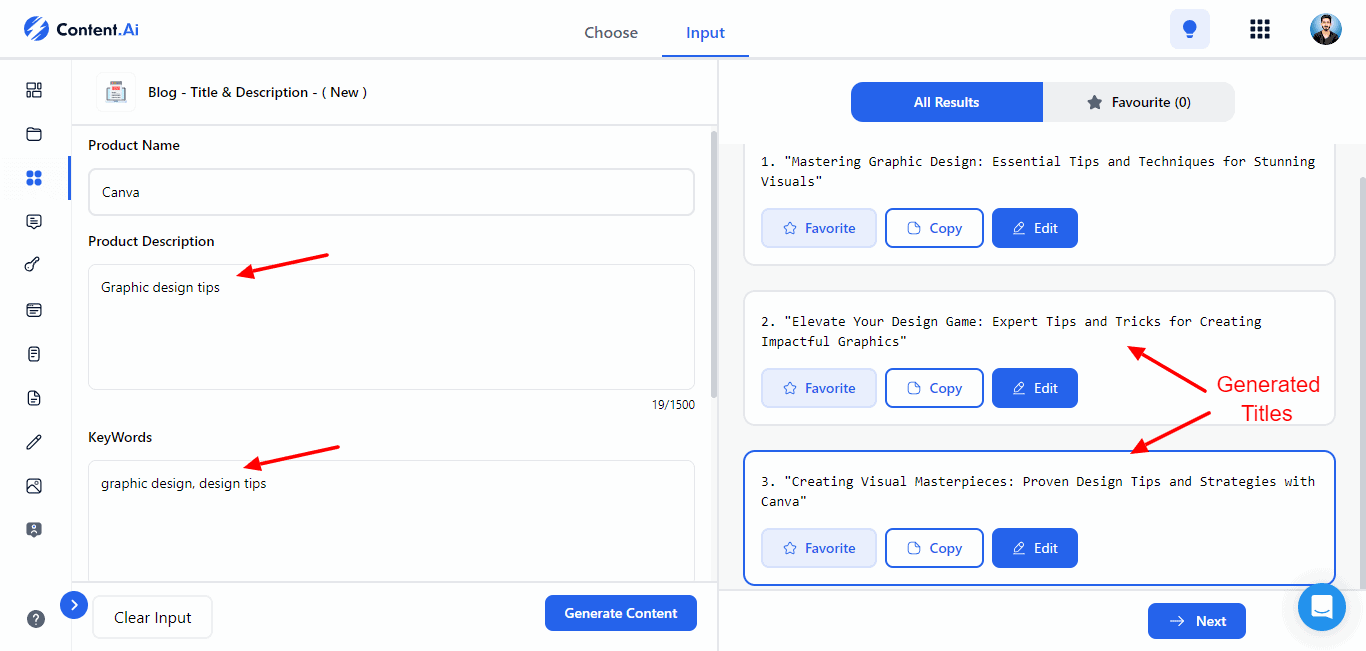Open the apps grid icon in header
The image size is (1366, 651).
(1260, 29)
